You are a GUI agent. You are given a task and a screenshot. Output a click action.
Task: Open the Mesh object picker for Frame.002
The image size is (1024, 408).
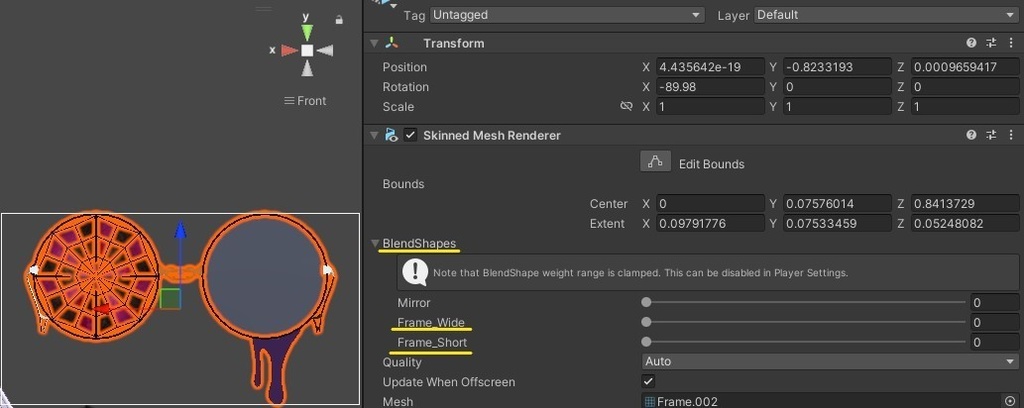point(1009,401)
